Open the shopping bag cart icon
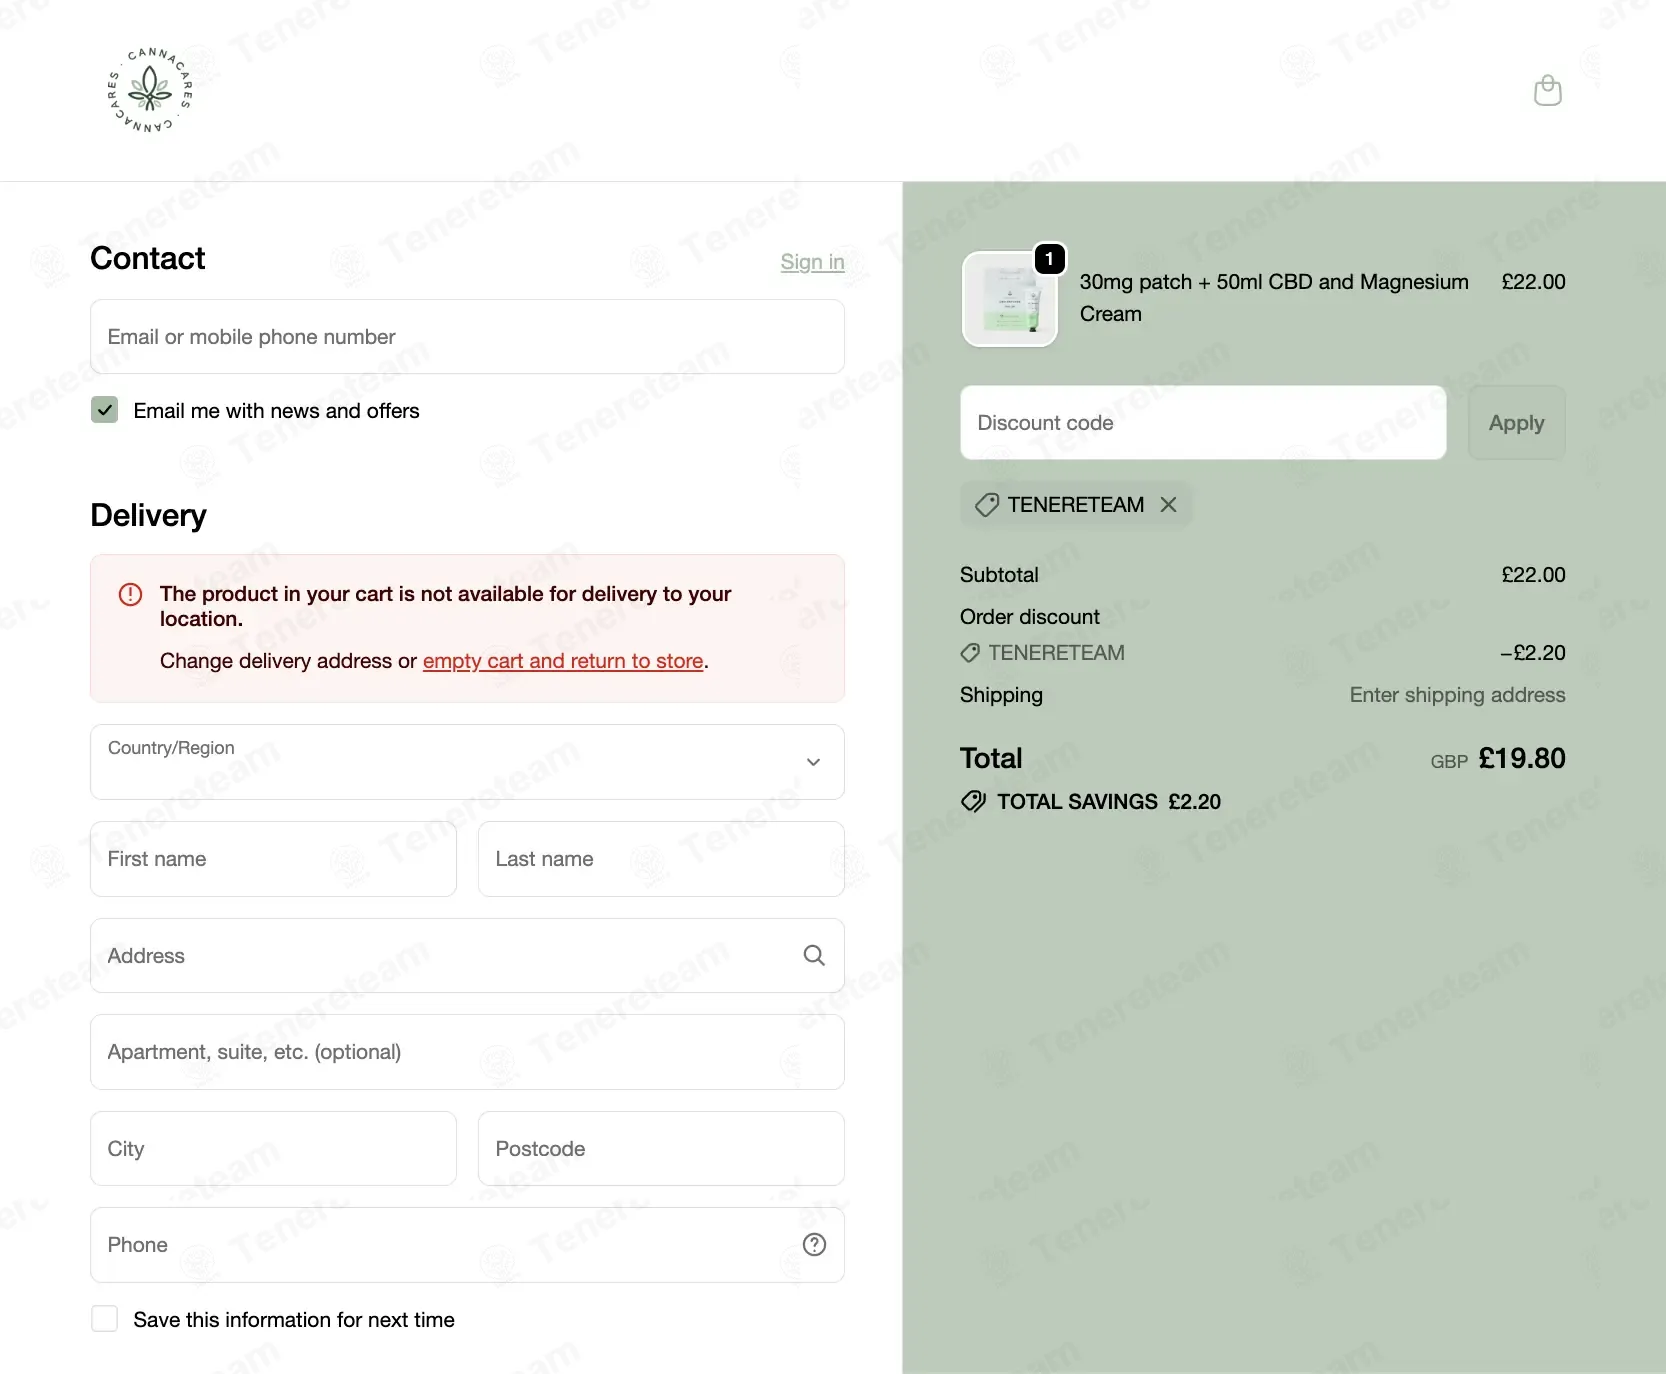Viewport: 1666px width, 1374px height. tap(1547, 90)
